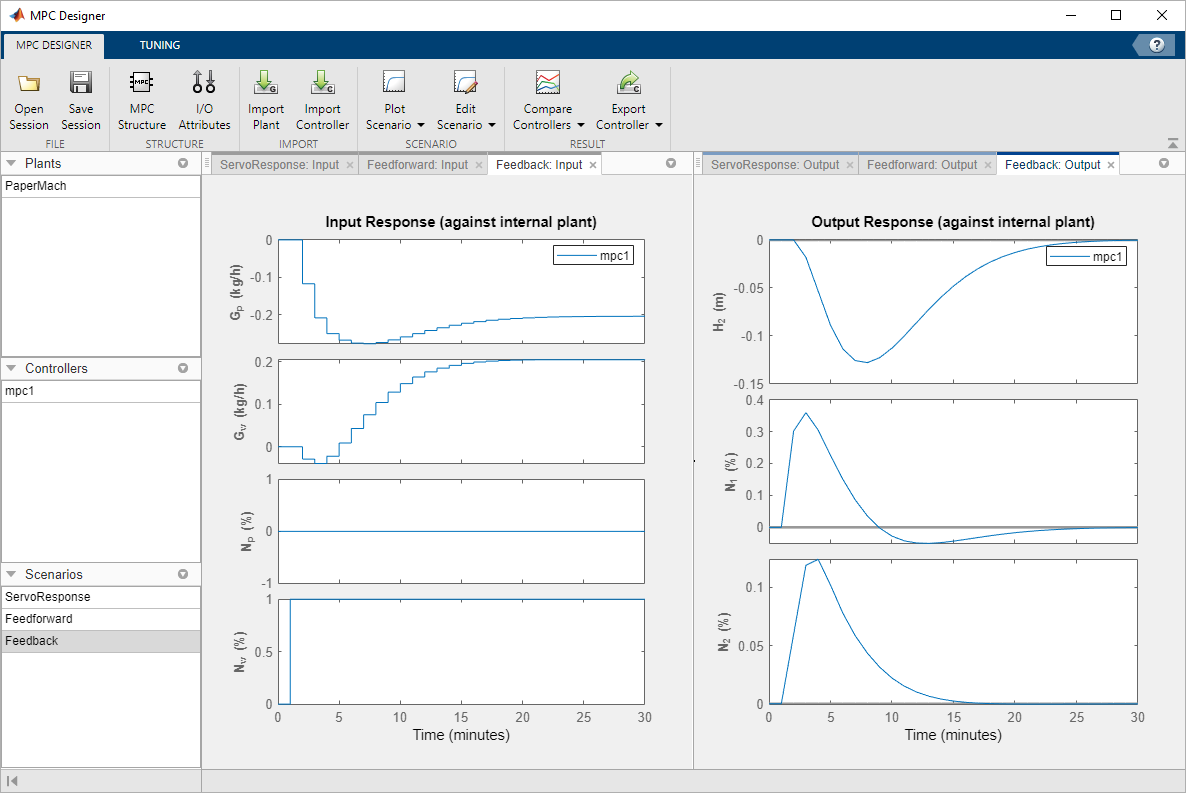Open a saved session
The height and width of the screenshot is (793, 1186).
[x=28, y=97]
